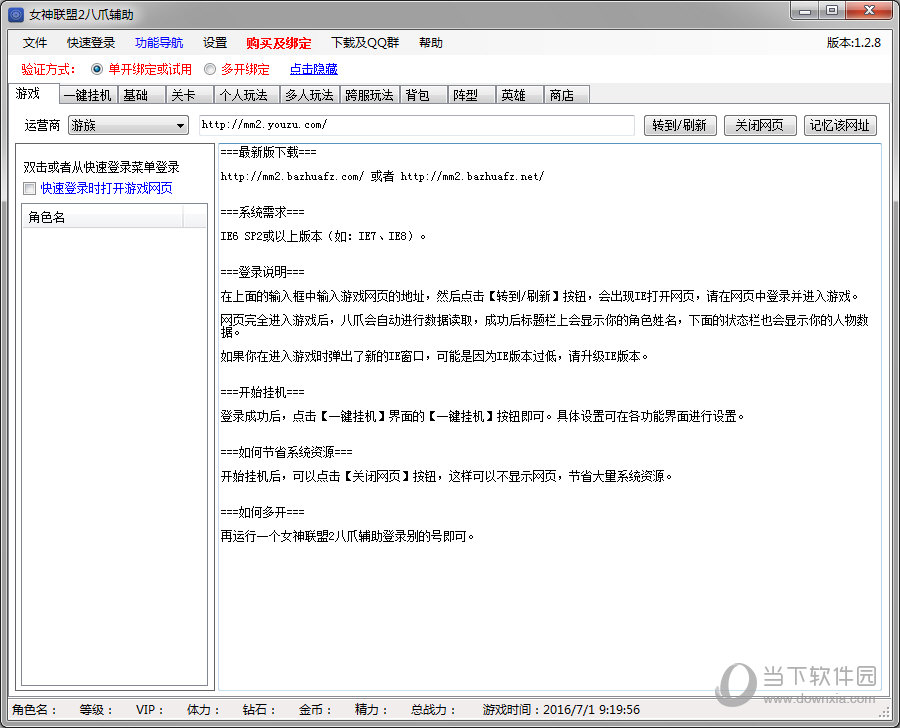Click the 记忆该网址 button

tap(840, 125)
